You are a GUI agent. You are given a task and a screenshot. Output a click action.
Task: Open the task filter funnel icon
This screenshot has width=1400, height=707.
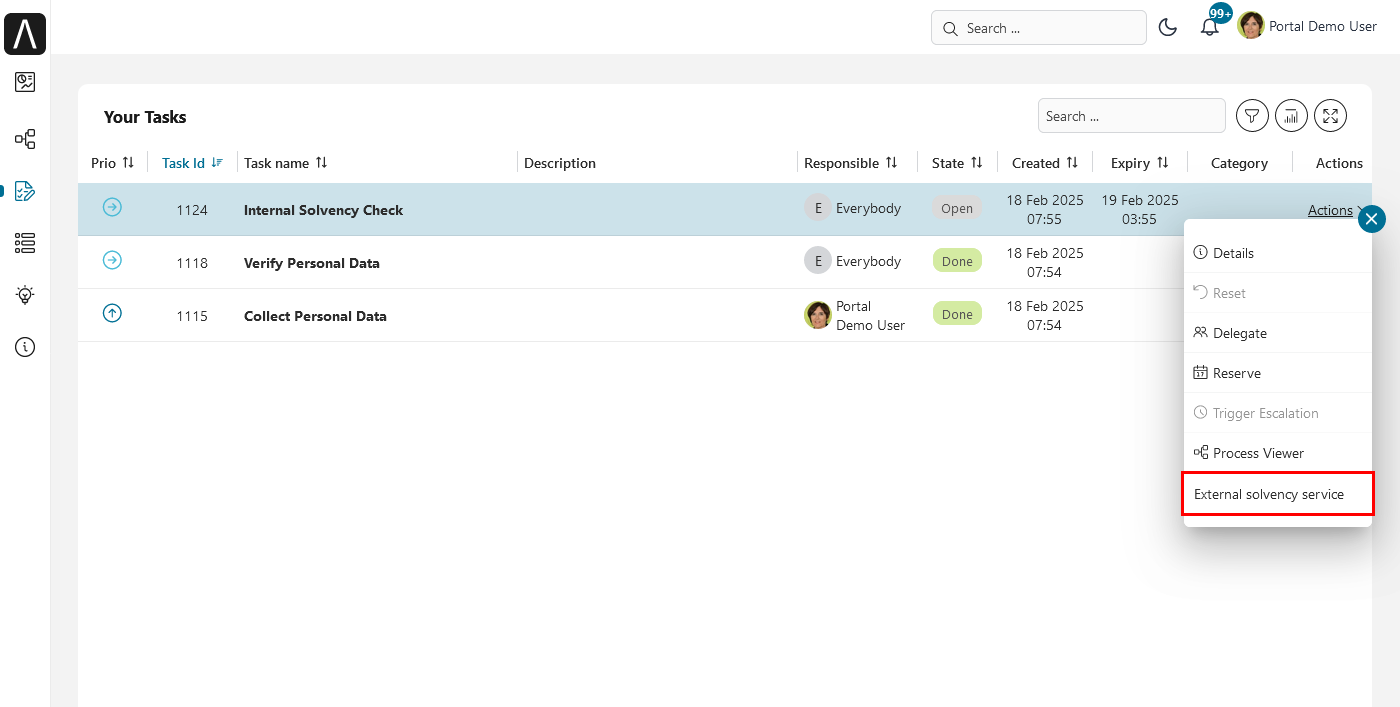coord(1252,116)
